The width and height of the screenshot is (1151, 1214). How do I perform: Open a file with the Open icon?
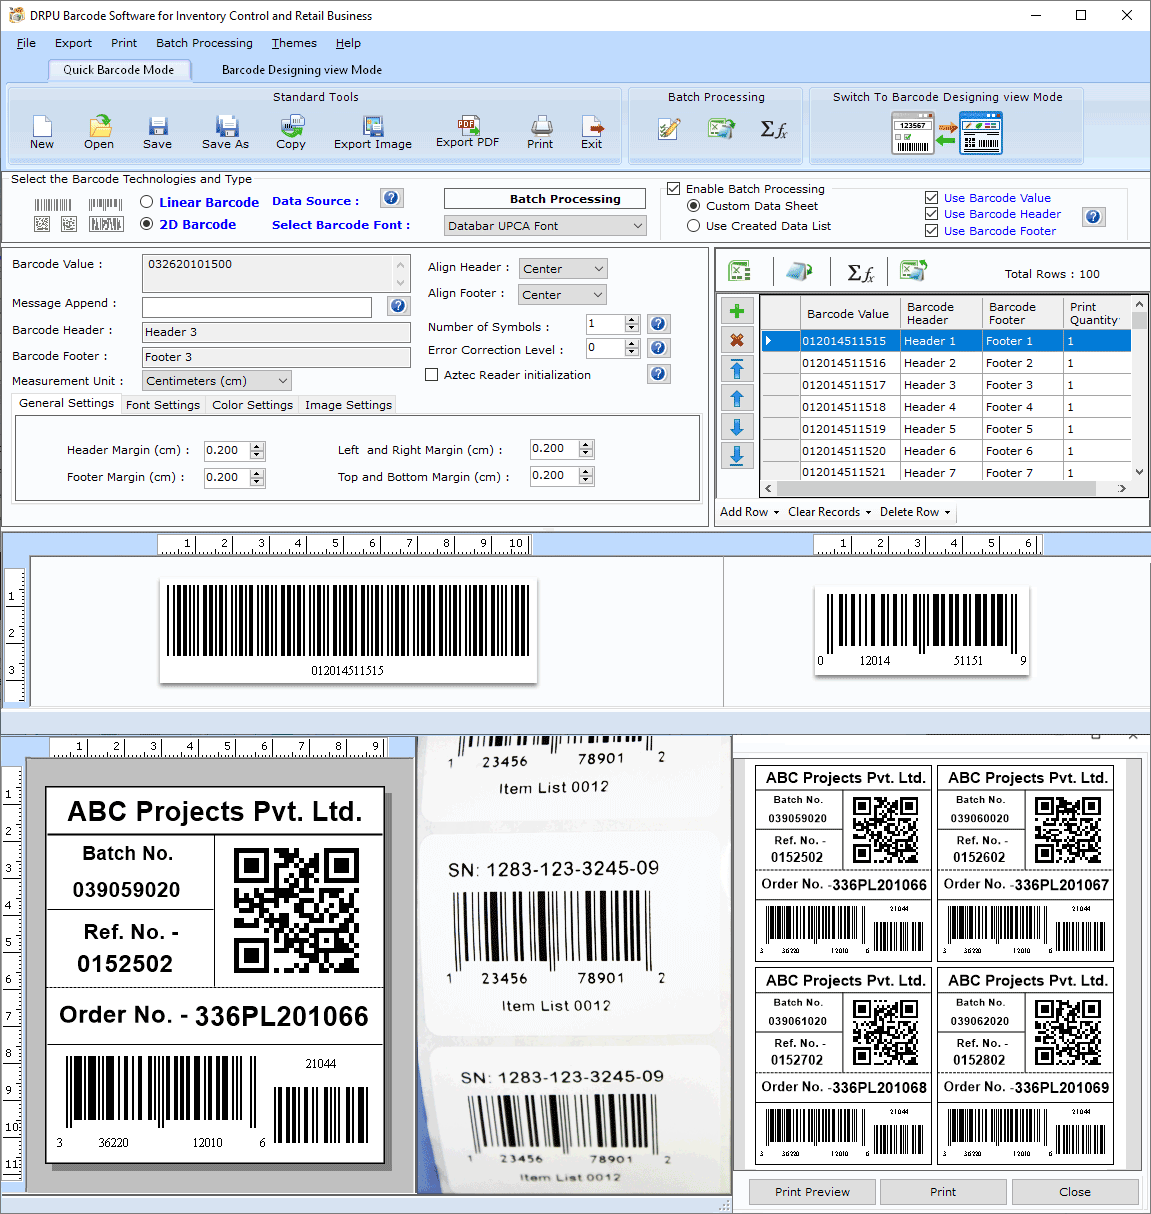(x=99, y=126)
